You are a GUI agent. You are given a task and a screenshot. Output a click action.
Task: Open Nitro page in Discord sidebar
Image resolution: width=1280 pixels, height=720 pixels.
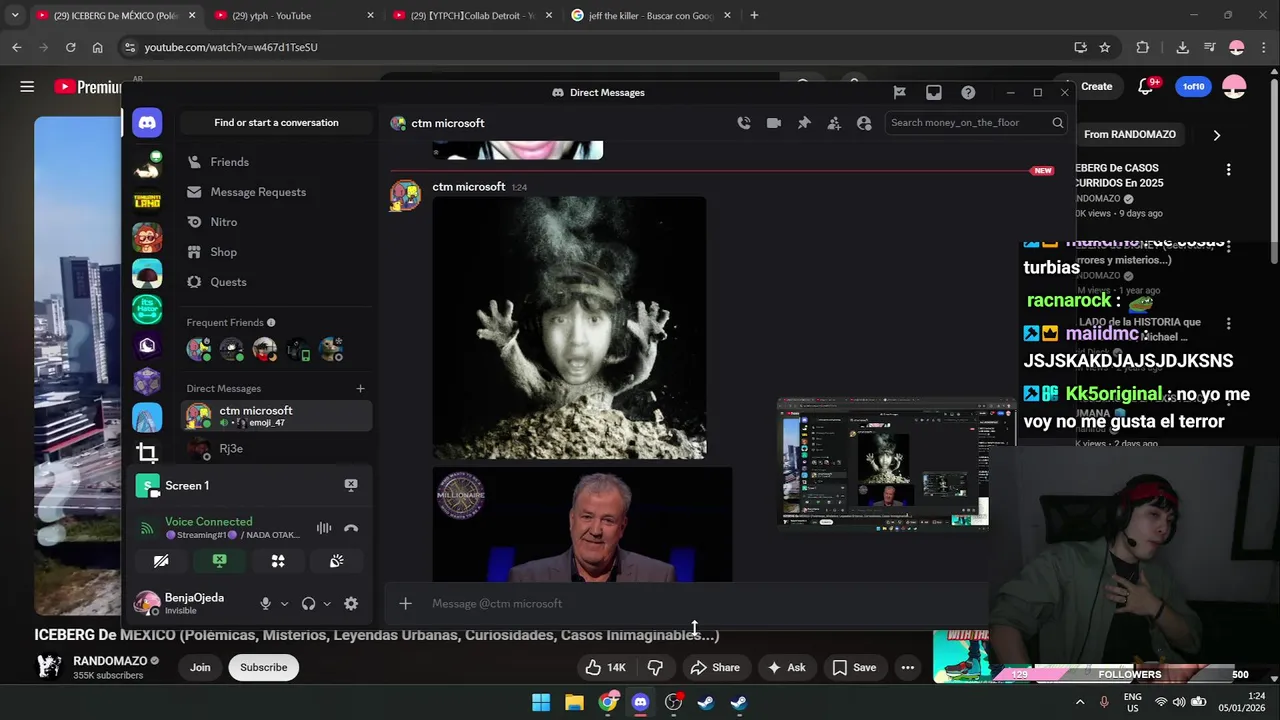pos(276,222)
